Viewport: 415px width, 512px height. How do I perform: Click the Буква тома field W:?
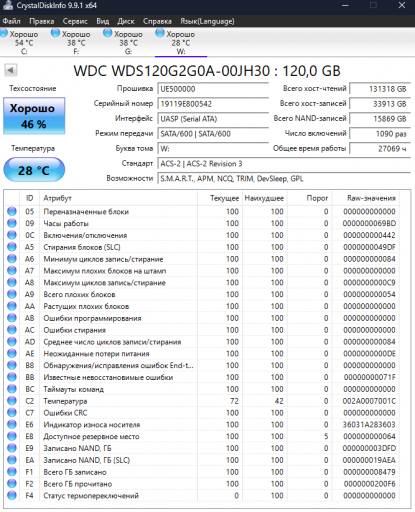point(213,149)
